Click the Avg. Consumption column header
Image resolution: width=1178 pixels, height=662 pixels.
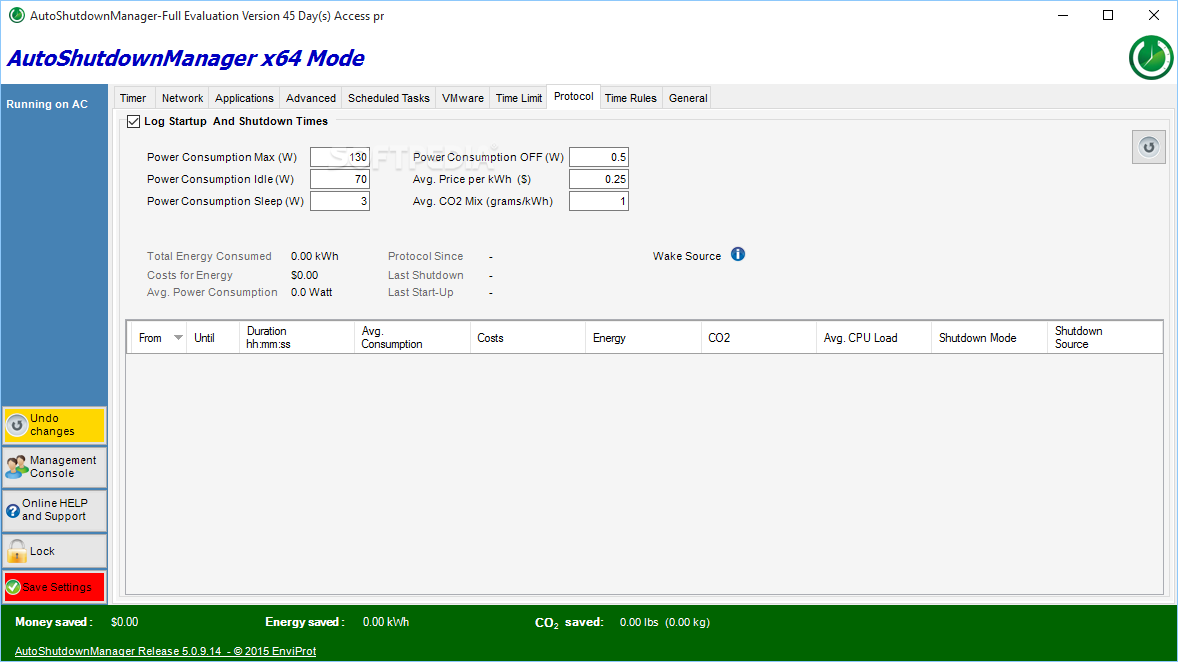pos(412,337)
